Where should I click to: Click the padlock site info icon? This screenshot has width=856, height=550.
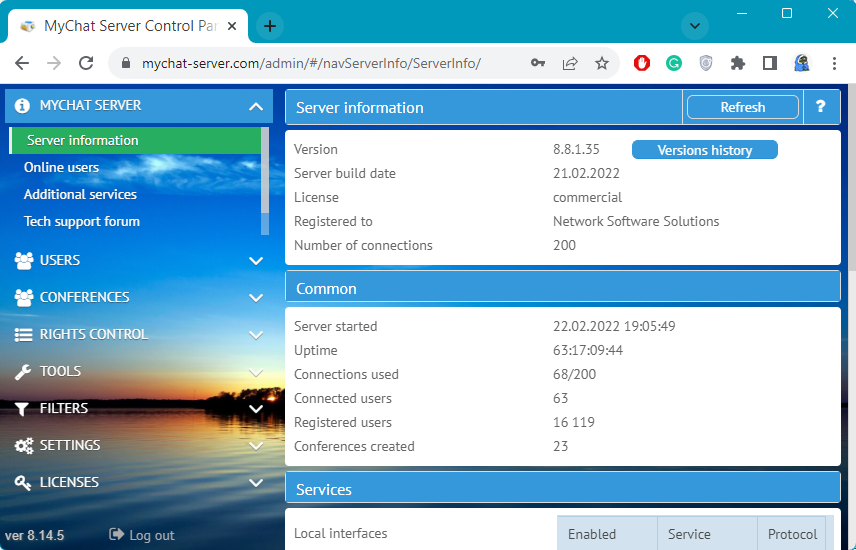[x=126, y=63]
